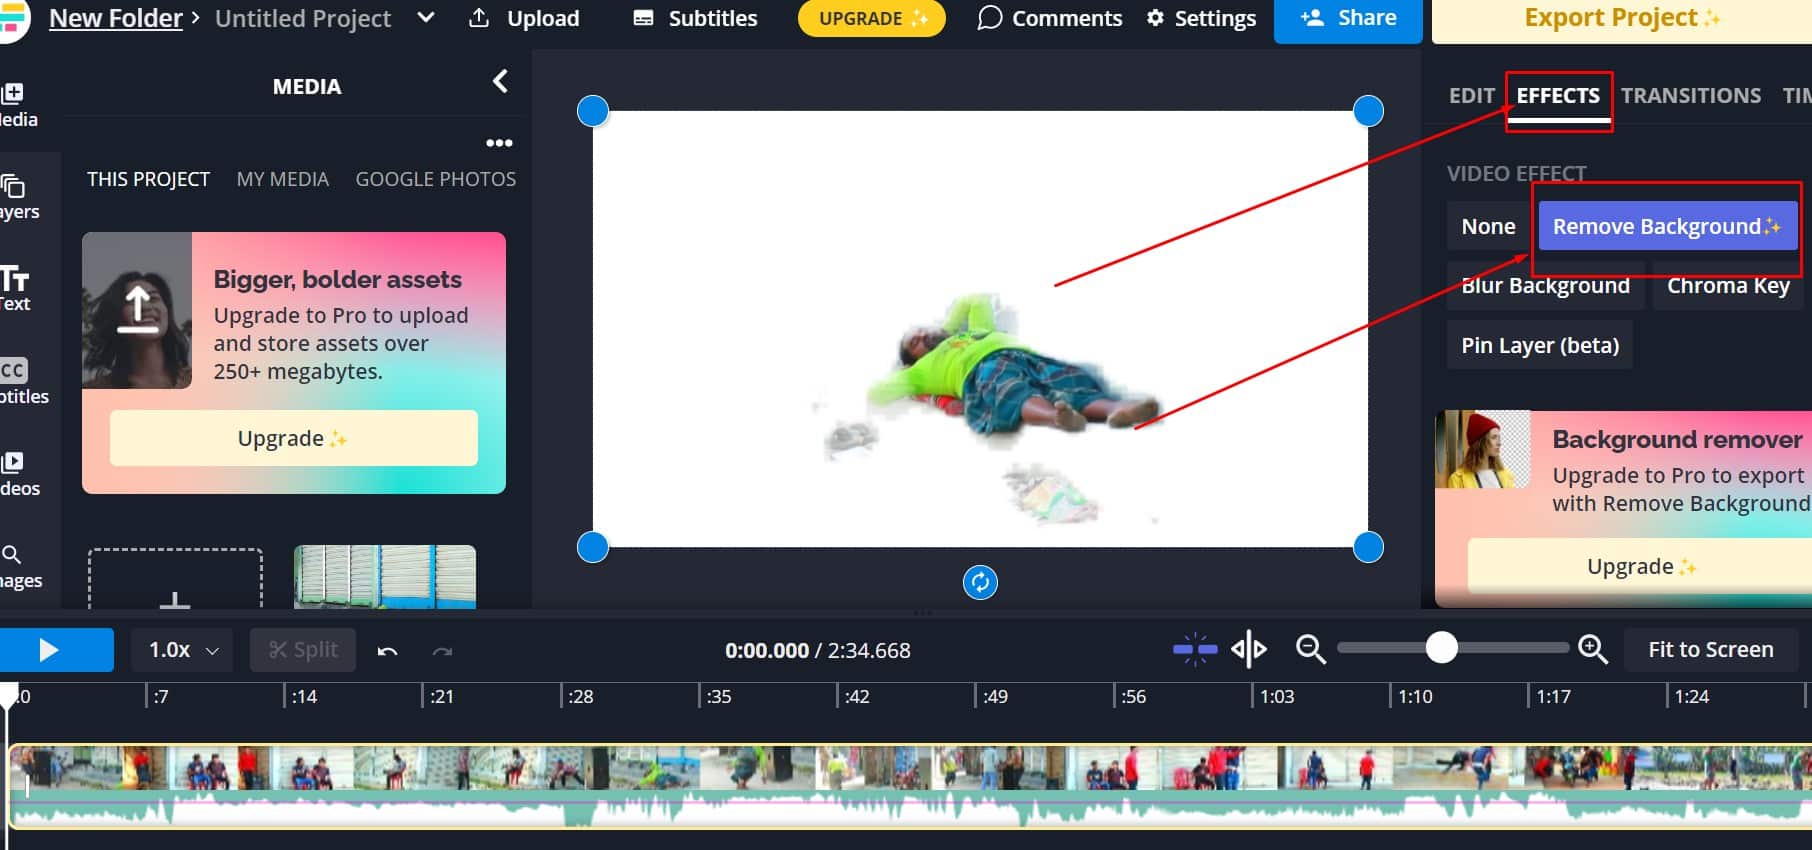Viewport: 1812px width, 850px height.
Task: Click the bottom-right canvas resize handle
Action: pos(1368,547)
